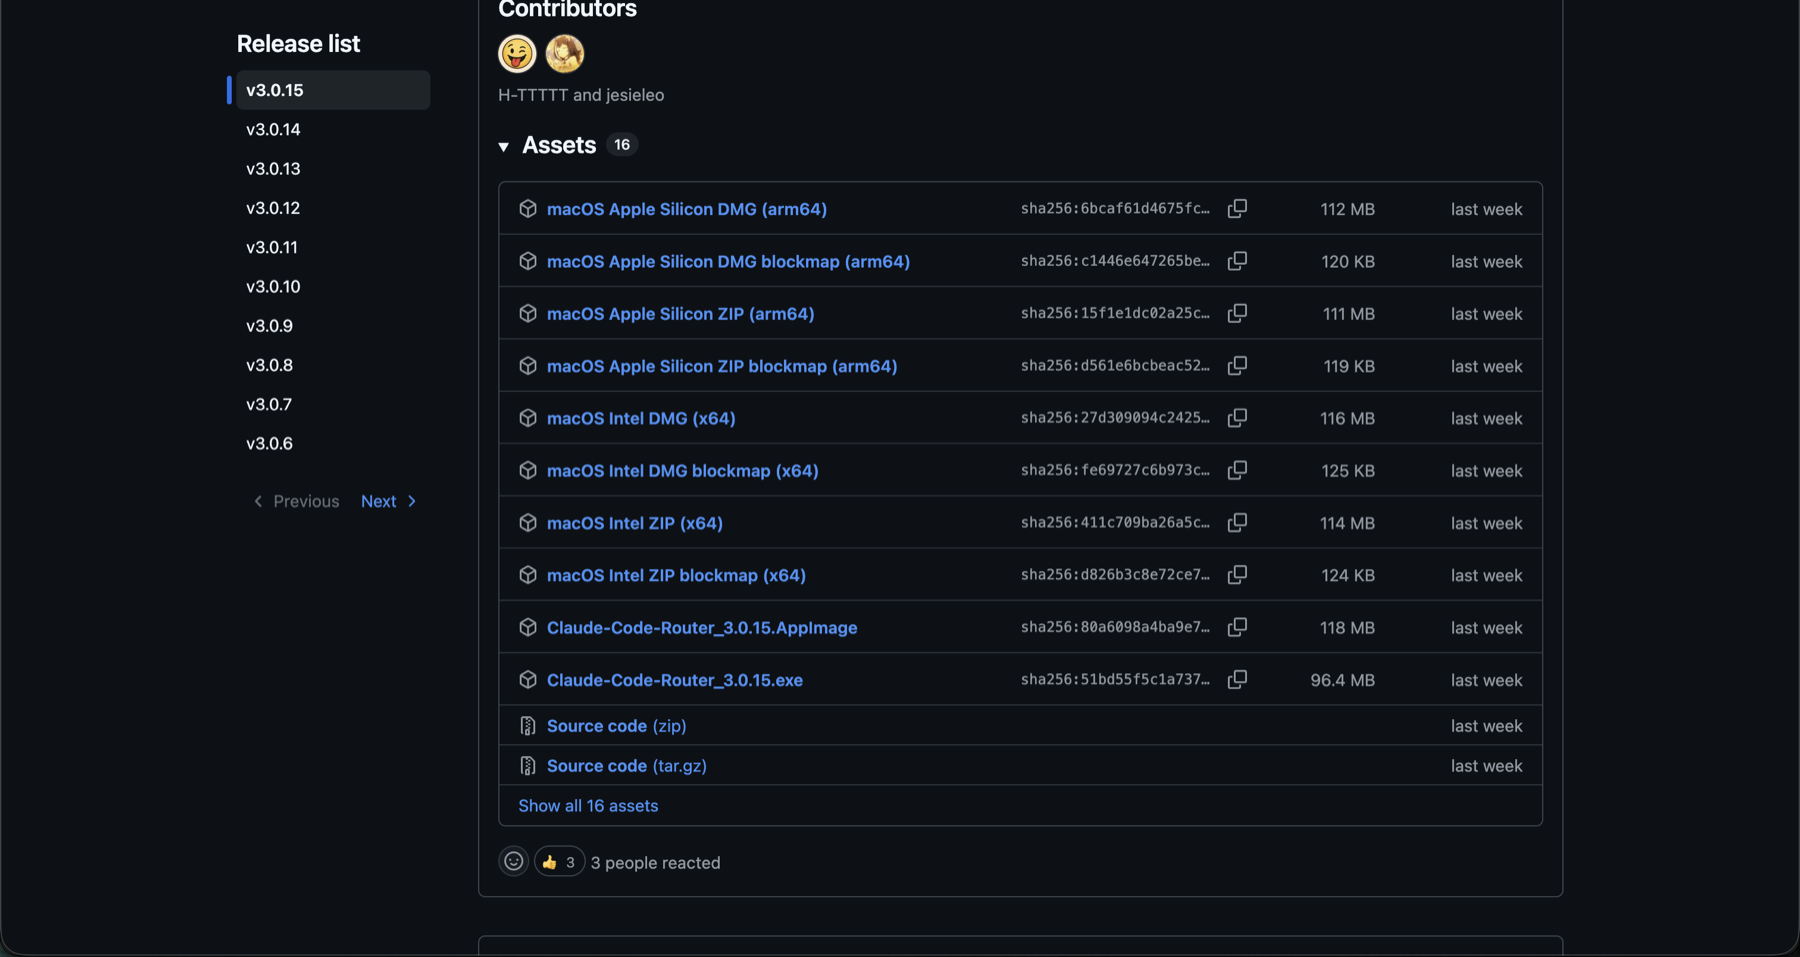
Task: Select release v3.0.10 in Release list
Action: point(273,286)
